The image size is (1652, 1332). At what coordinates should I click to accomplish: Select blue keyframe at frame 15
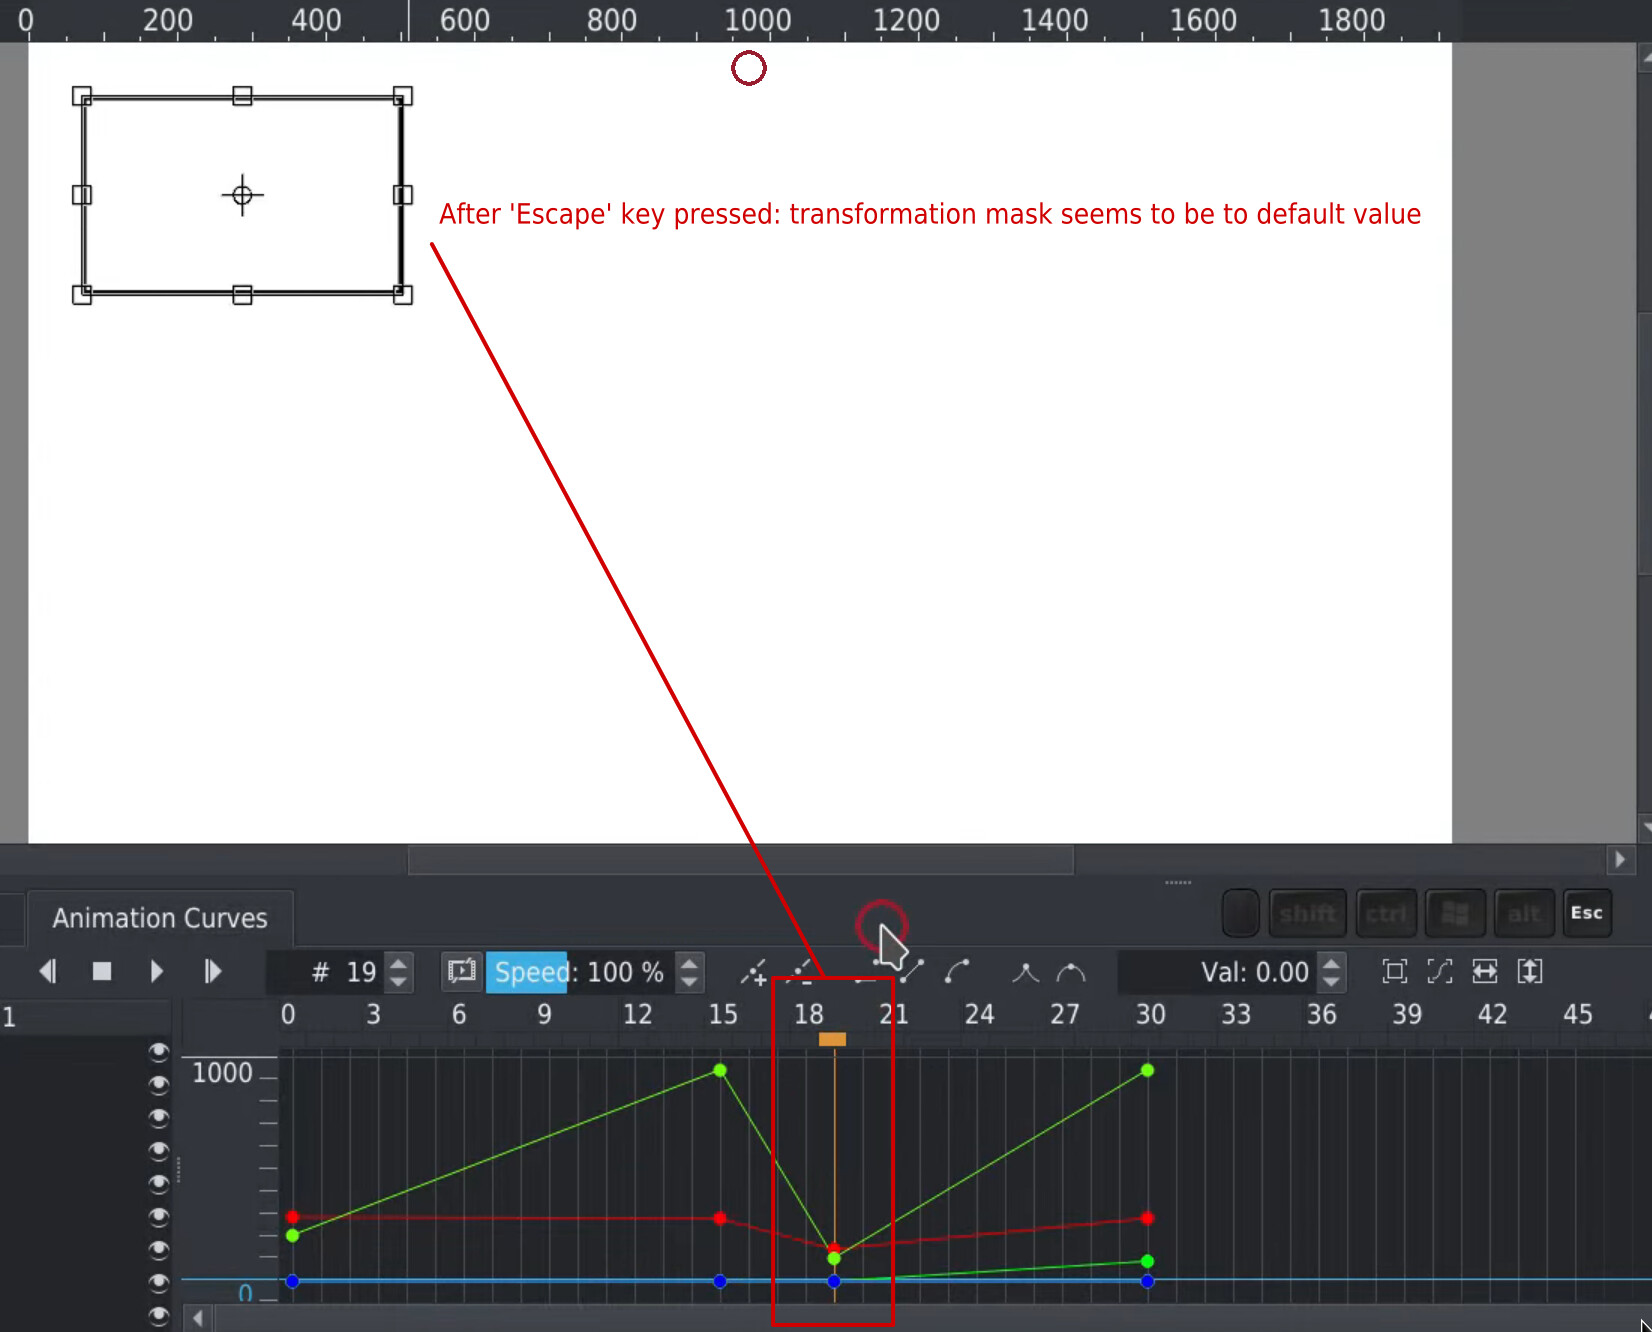(x=720, y=1281)
